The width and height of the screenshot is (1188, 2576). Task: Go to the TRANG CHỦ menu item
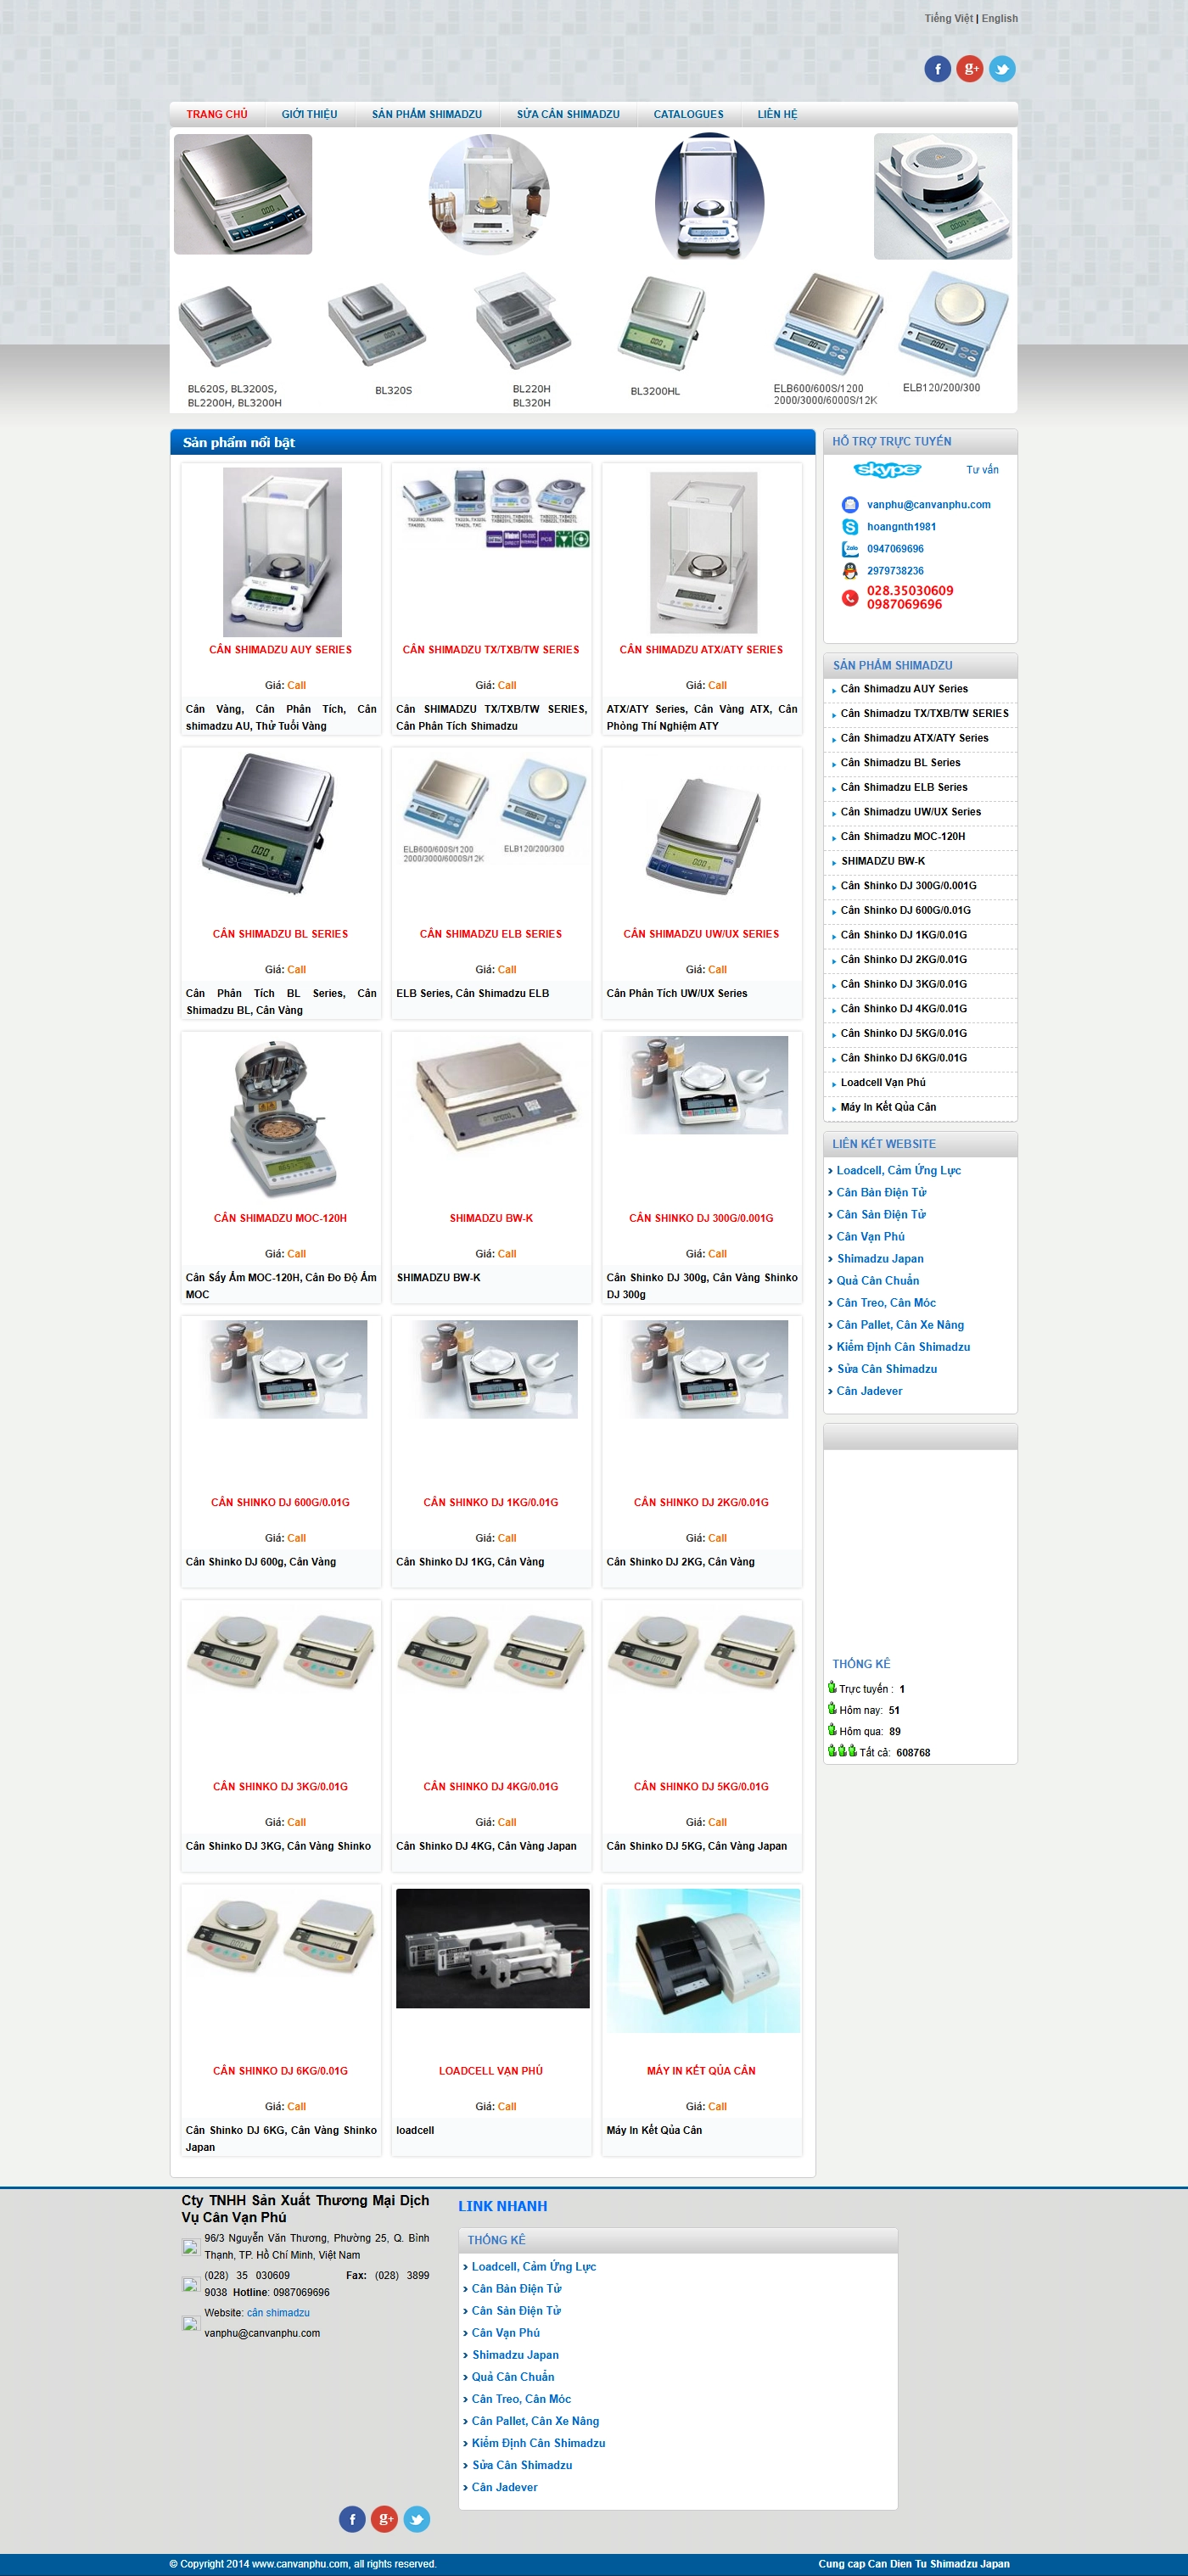217,114
